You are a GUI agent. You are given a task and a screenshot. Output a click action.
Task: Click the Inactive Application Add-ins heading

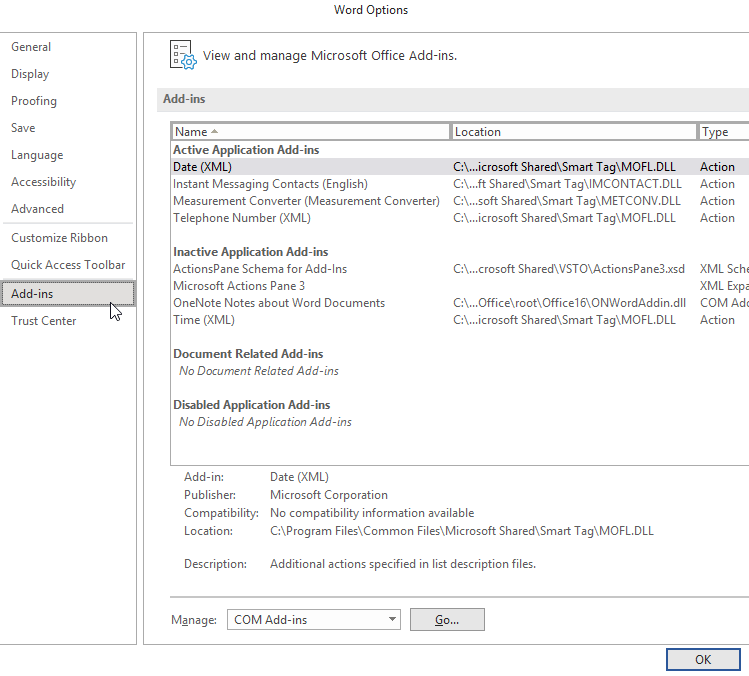(x=251, y=252)
